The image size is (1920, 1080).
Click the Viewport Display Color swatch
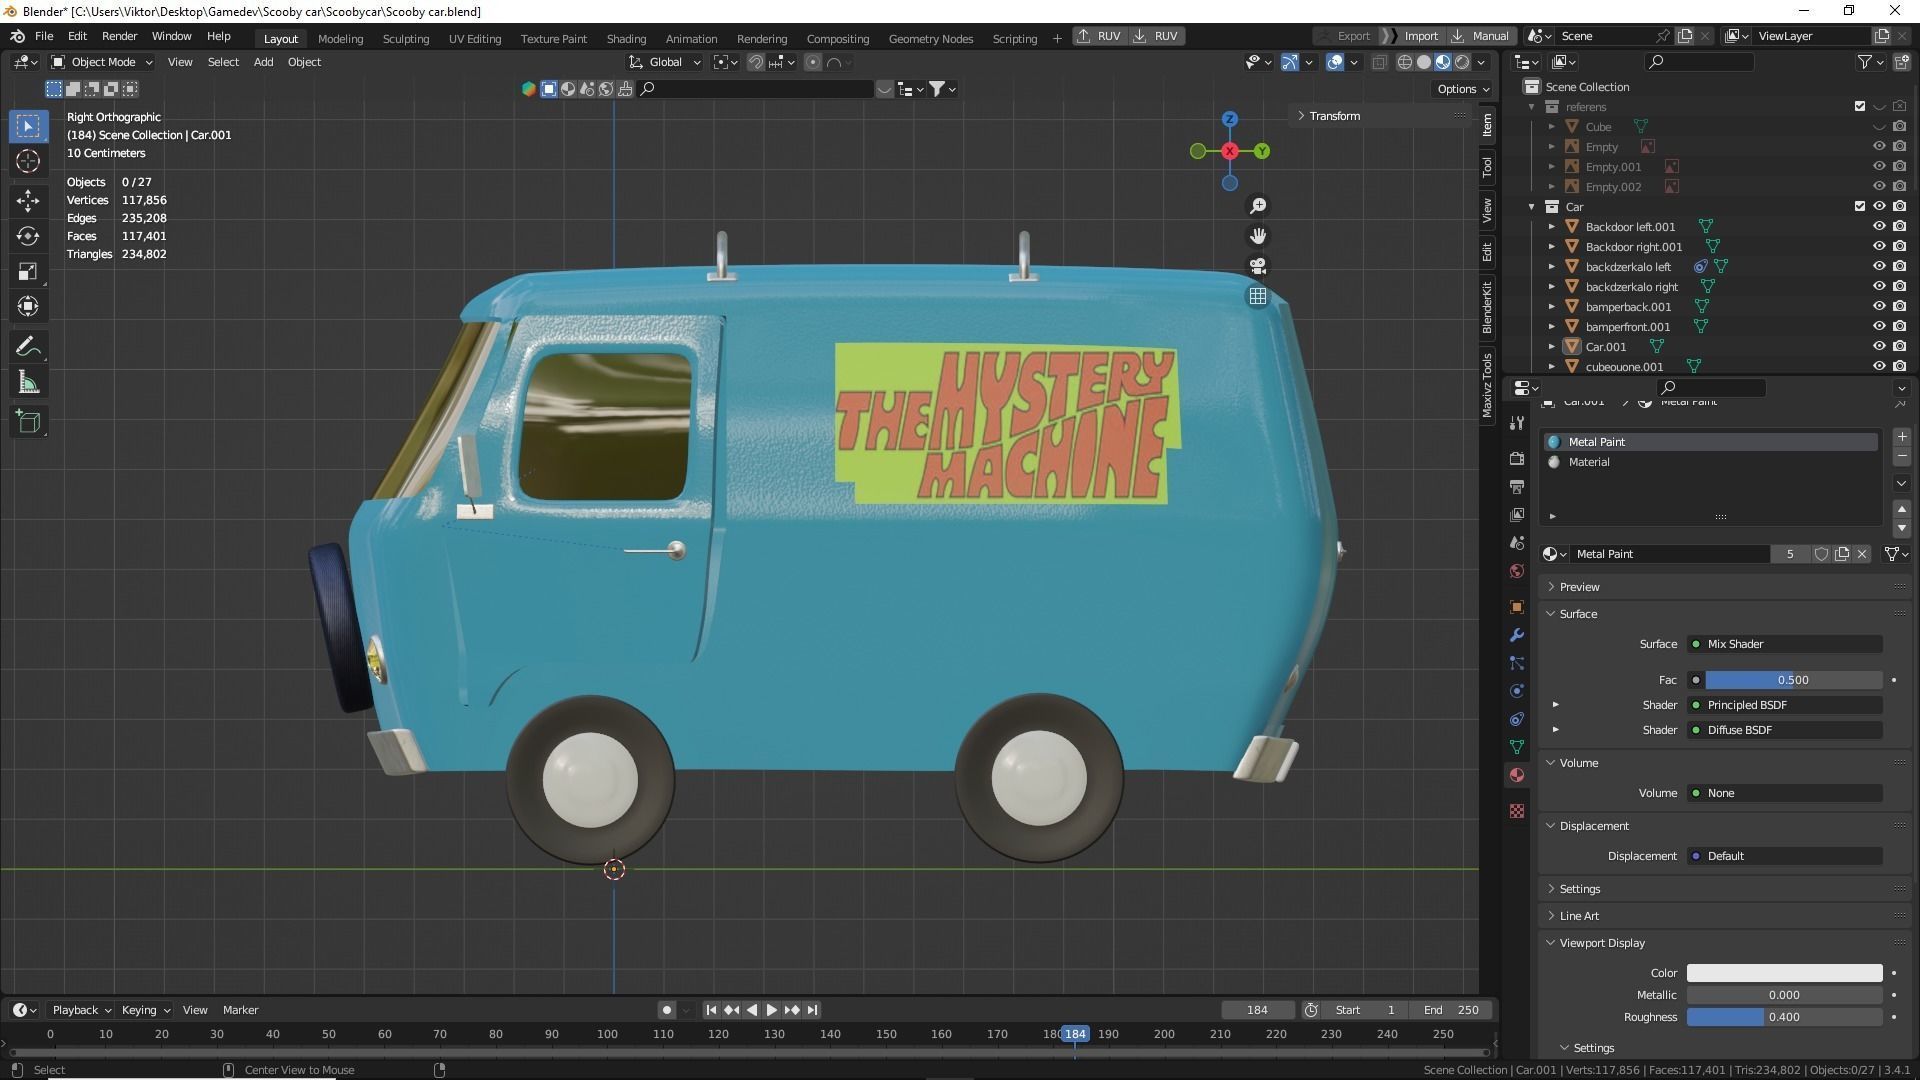1784,973
